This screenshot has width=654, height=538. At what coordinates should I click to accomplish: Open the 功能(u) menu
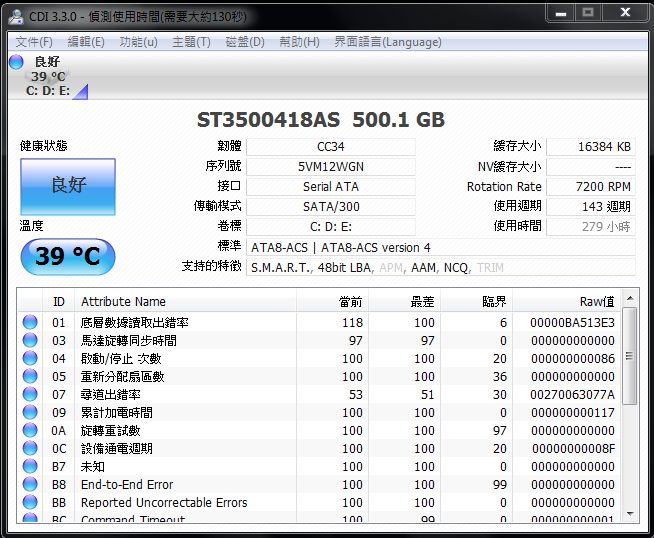coord(138,42)
